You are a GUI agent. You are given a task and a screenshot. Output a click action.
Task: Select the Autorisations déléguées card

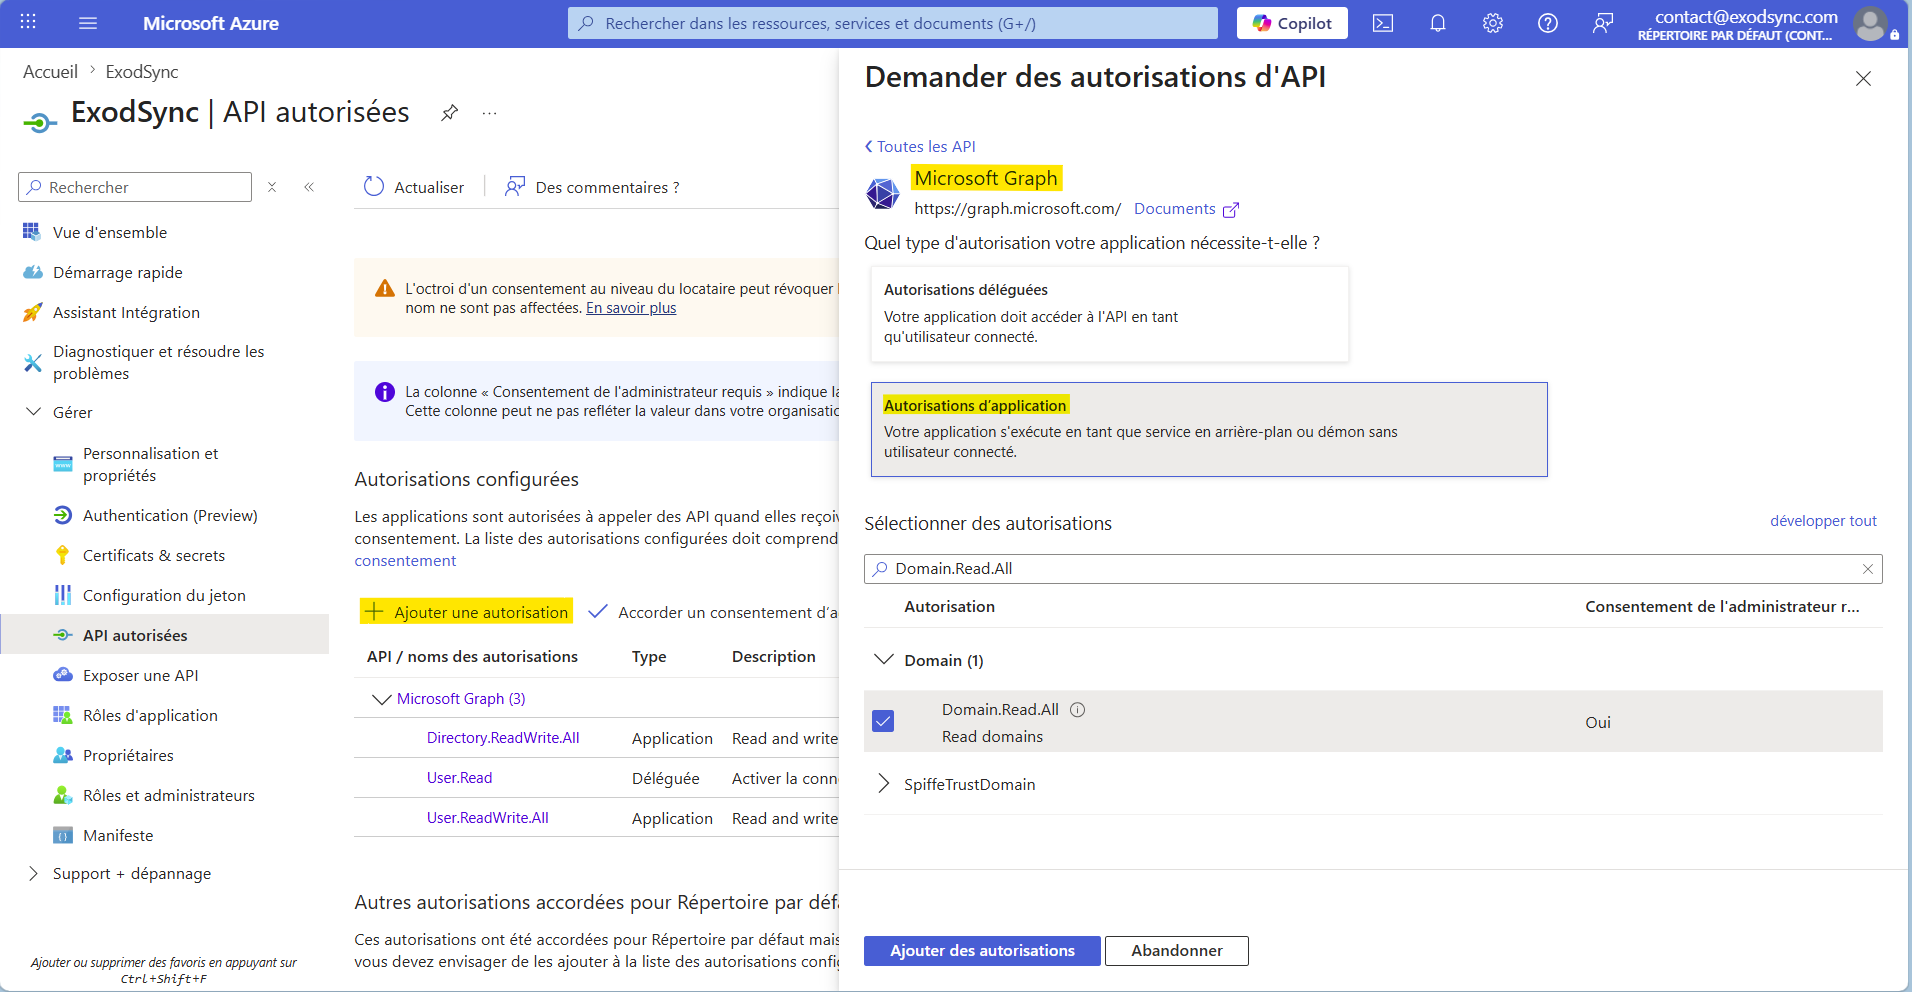pos(1110,314)
